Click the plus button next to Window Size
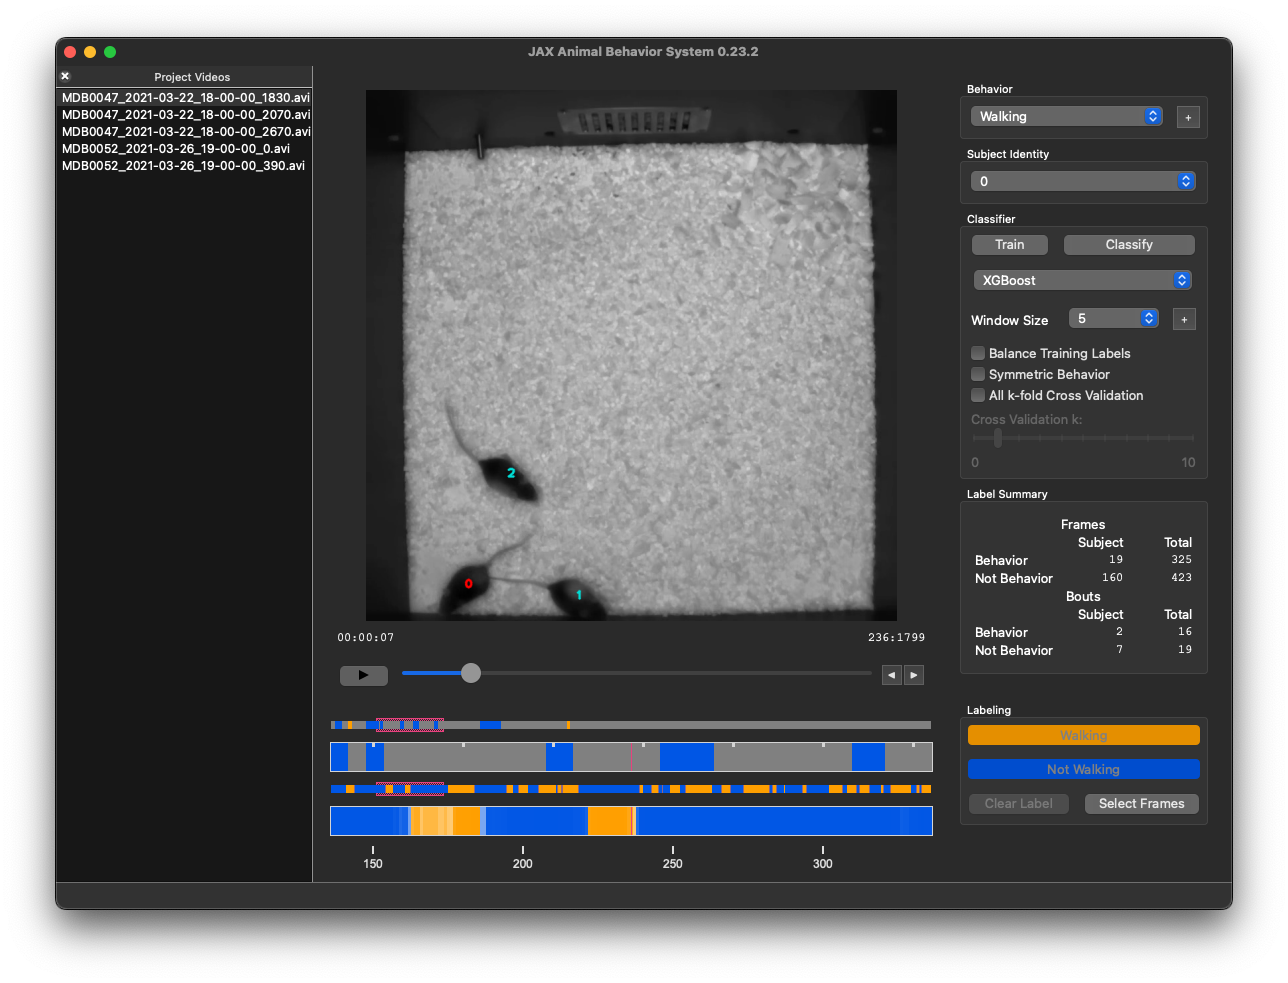This screenshot has width=1288, height=983. click(1184, 318)
